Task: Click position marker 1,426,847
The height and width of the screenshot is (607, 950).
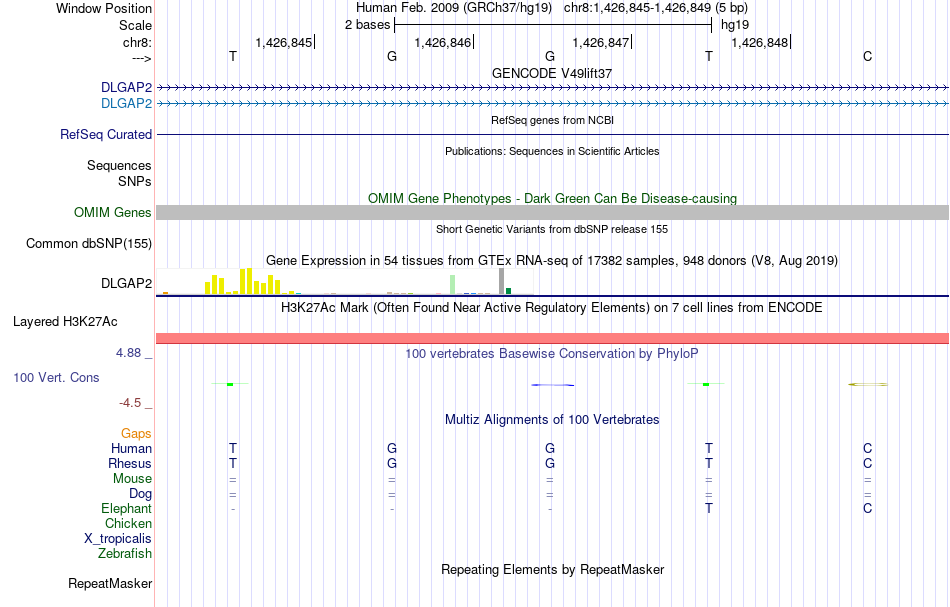Action: point(601,42)
